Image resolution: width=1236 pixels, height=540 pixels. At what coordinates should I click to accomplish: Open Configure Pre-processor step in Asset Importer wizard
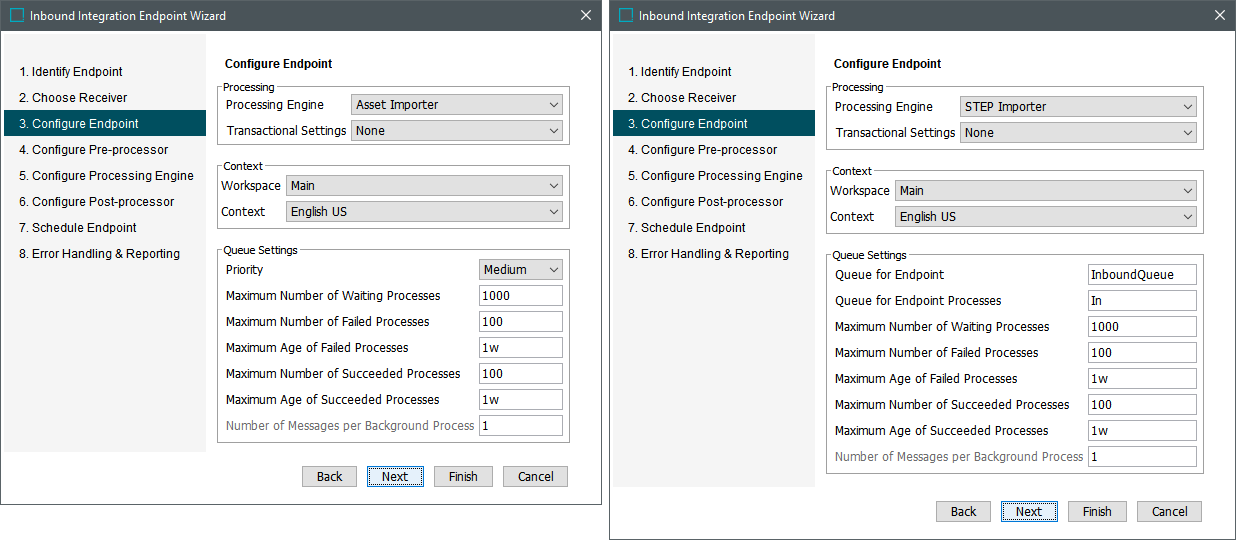[x=100, y=150]
